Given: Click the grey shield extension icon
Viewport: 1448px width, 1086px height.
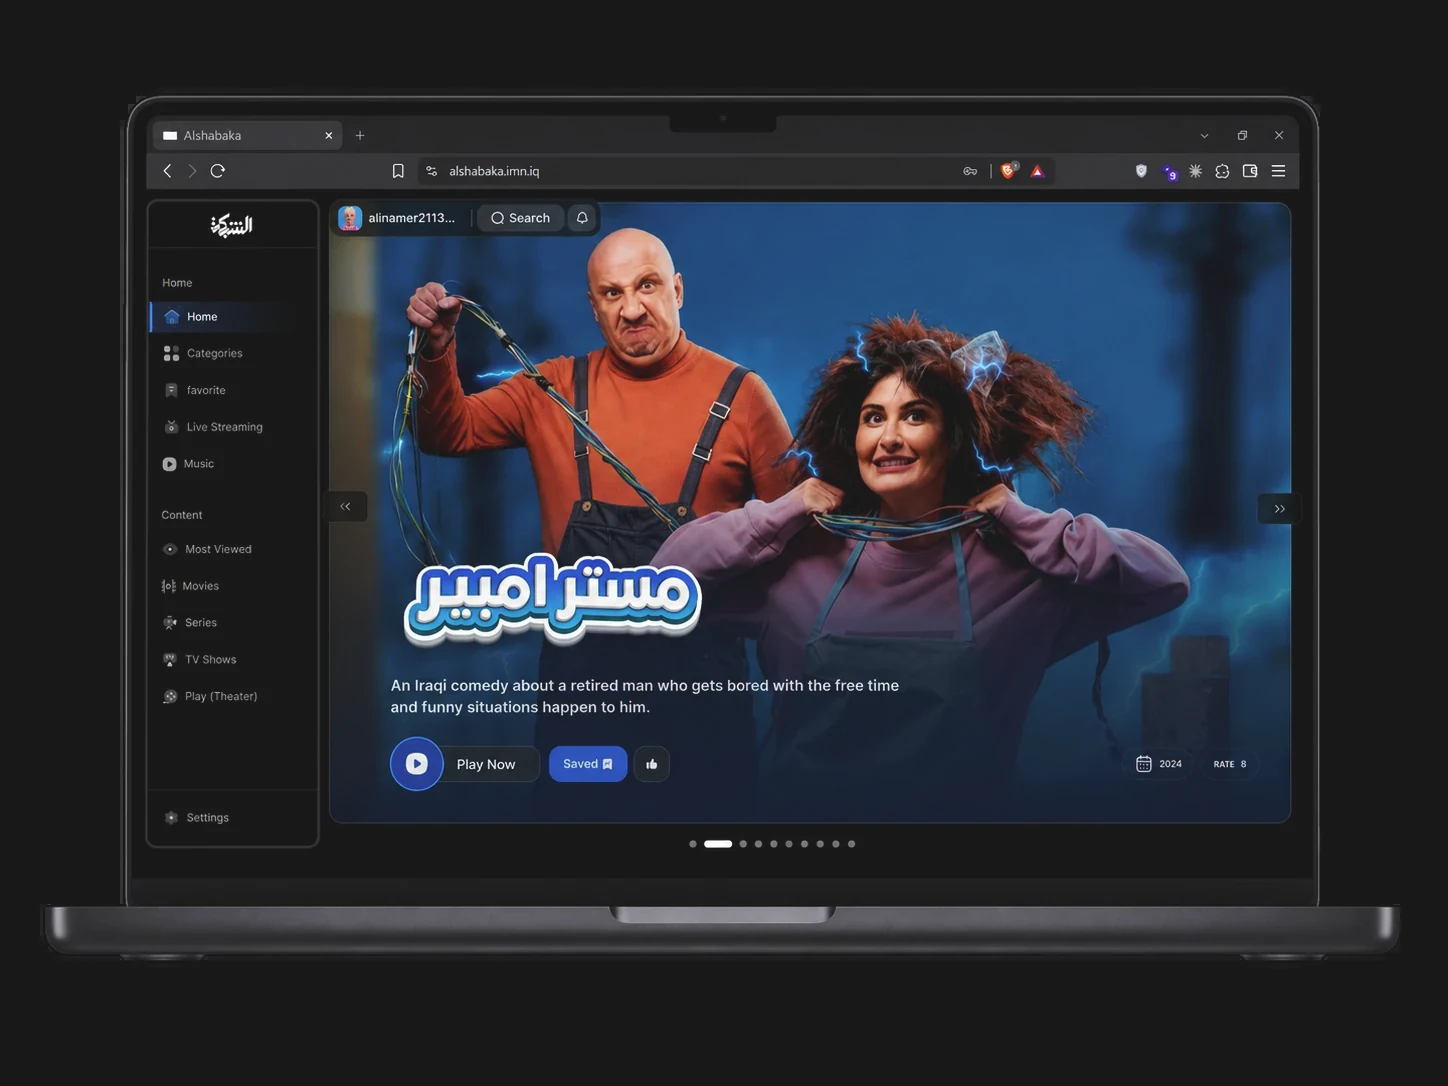Looking at the screenshot, I should click(1141, 171).
